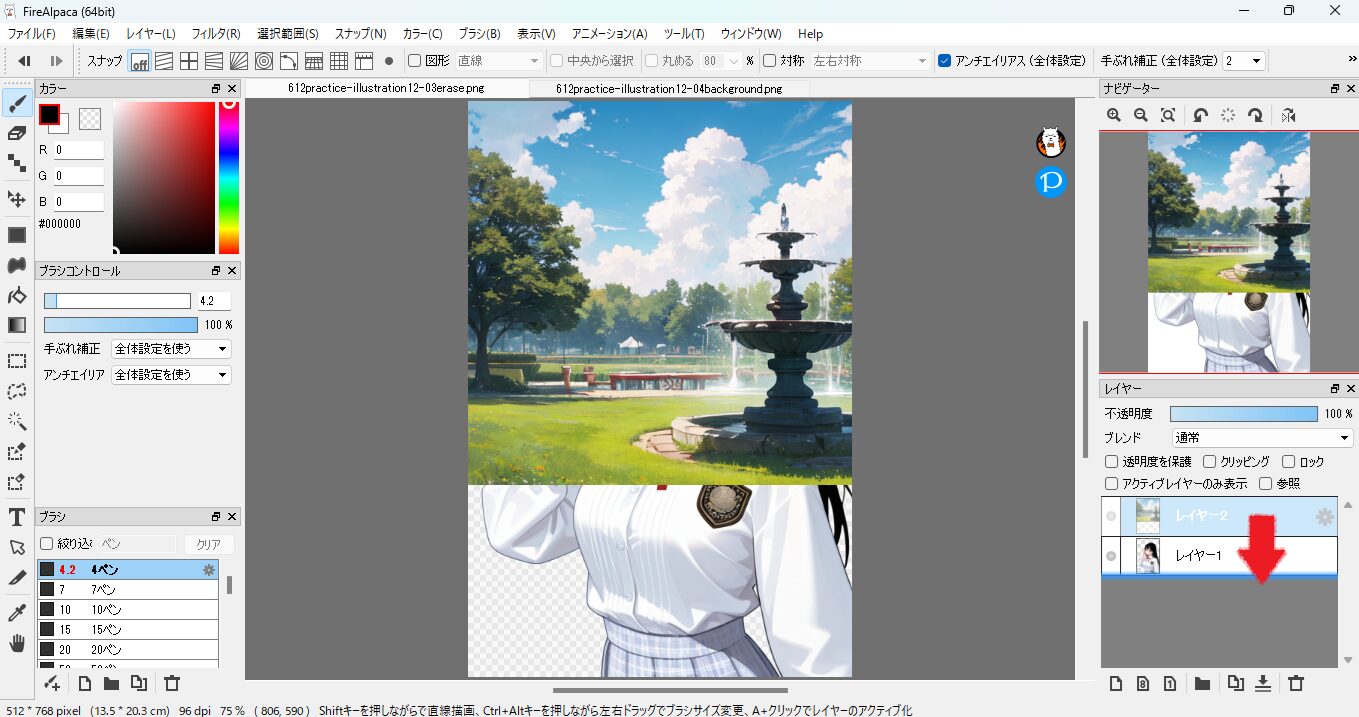Click the rainbow hue slider bar

click(229, 178)
